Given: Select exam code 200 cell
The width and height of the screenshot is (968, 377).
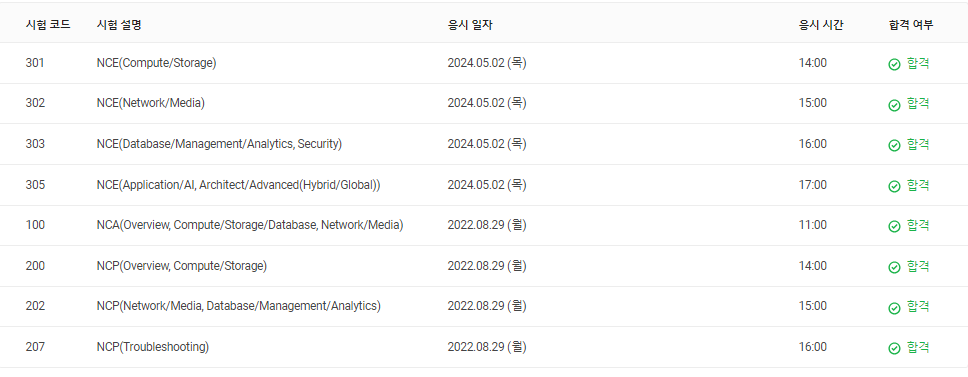Looking at the screenshot, I should tap(35, 266).
